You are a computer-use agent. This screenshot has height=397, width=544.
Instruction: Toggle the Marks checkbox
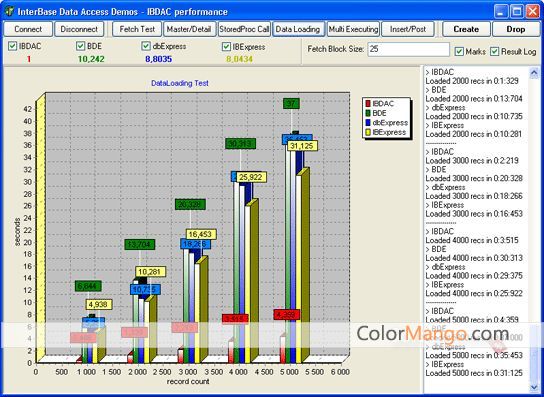point(459,51)
